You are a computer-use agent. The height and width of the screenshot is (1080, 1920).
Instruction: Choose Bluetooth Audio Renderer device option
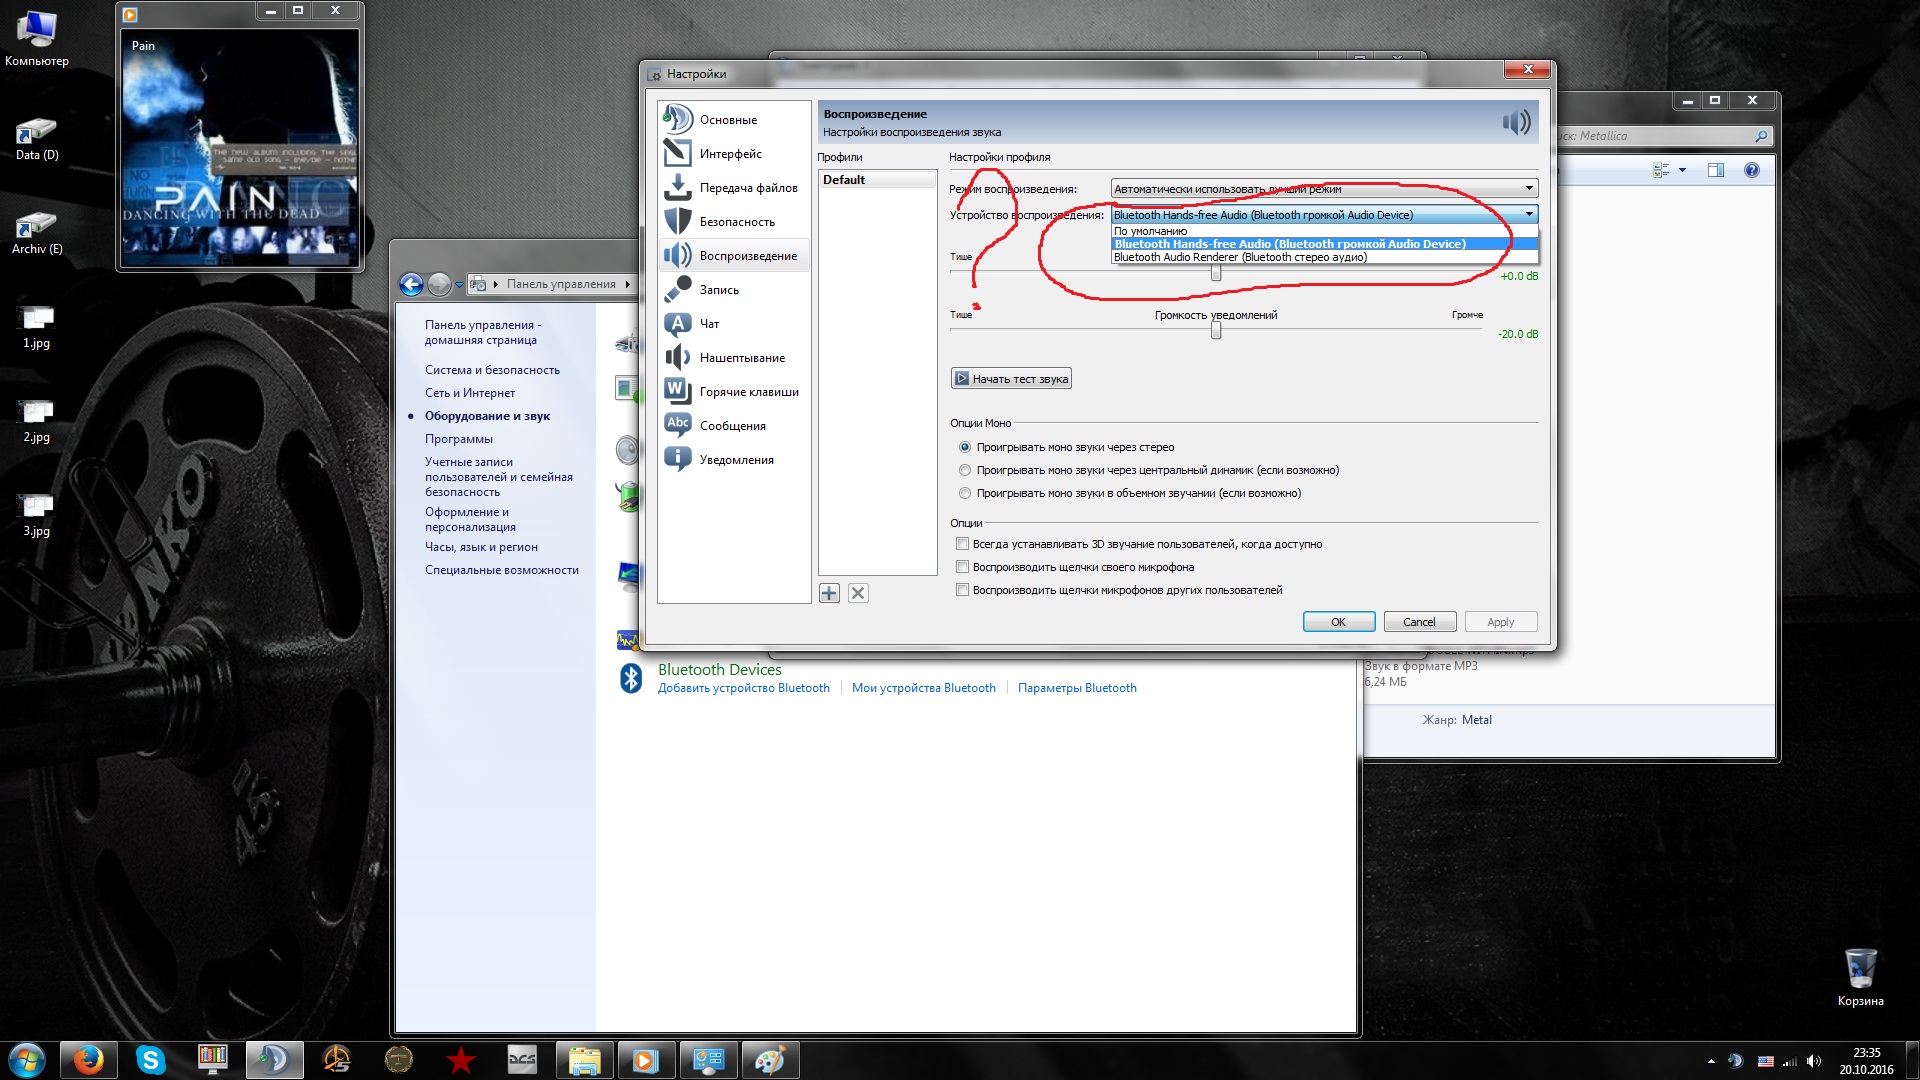[1324, 257]
